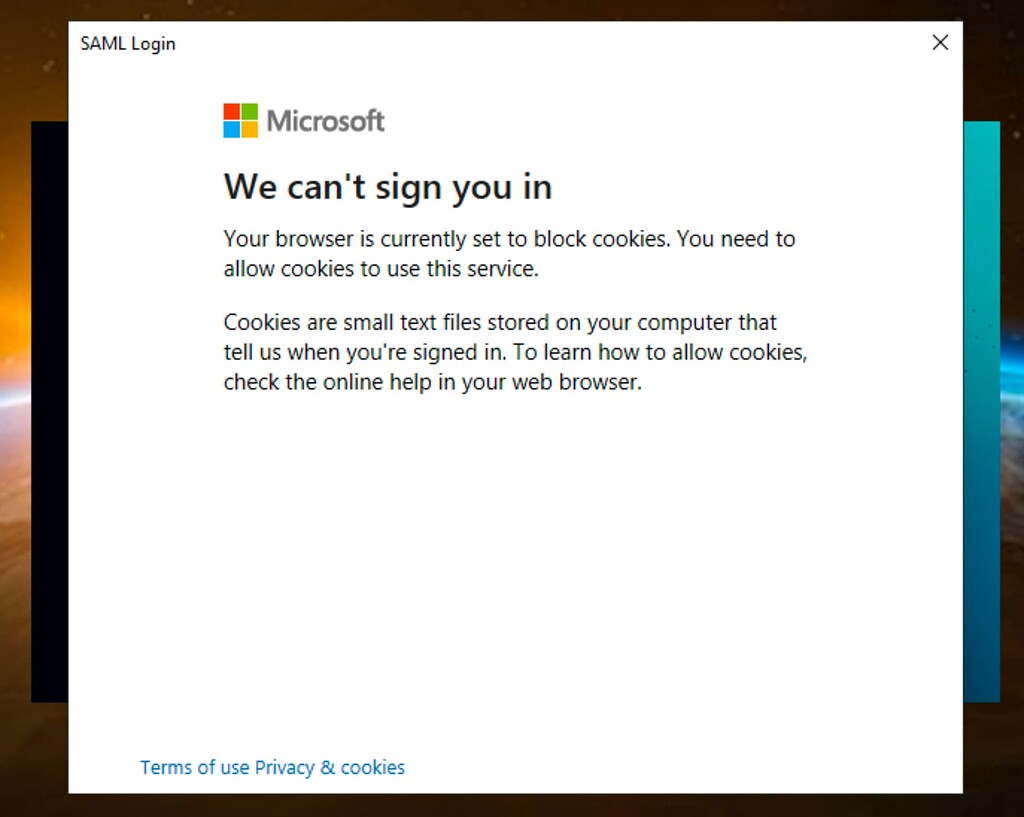Select the "We can't sign you in" heading
The height and width of the screenshot is (817, 1024).
tap(387, 187)
